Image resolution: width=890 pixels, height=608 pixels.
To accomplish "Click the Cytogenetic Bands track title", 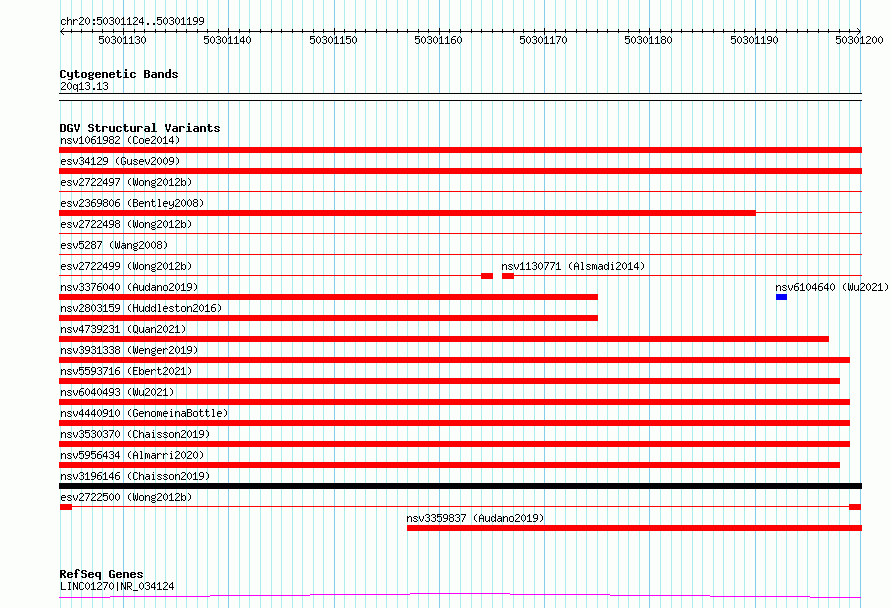I will pos(119,74).
